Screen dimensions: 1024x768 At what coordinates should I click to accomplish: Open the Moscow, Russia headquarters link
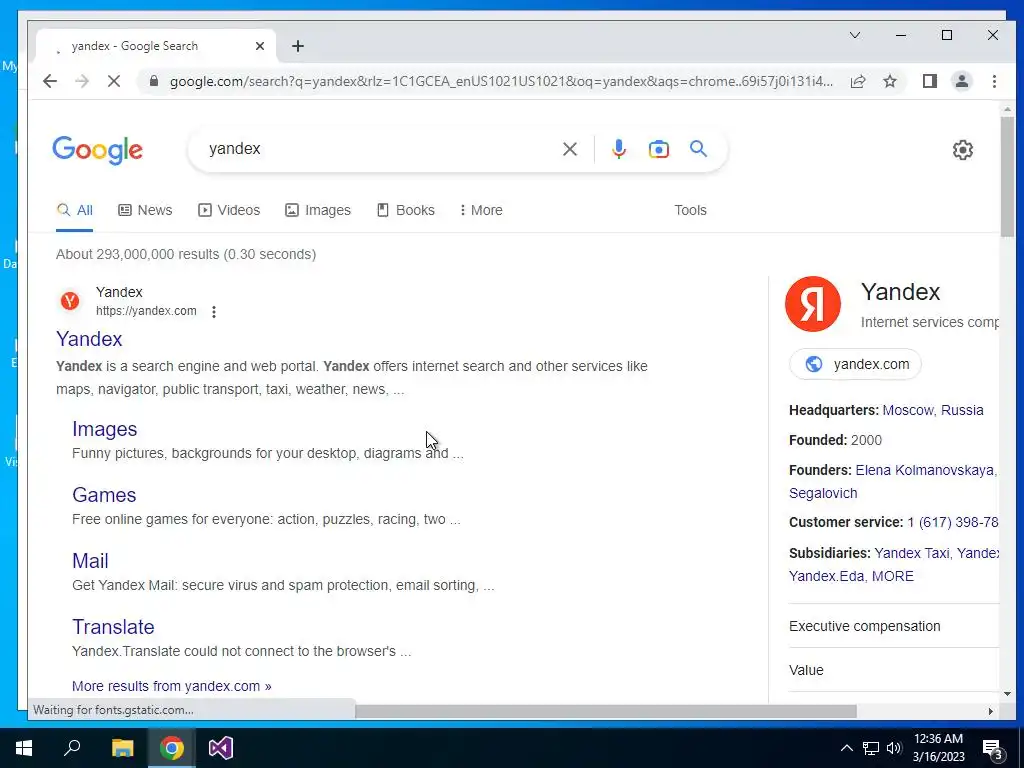[933, 410]
